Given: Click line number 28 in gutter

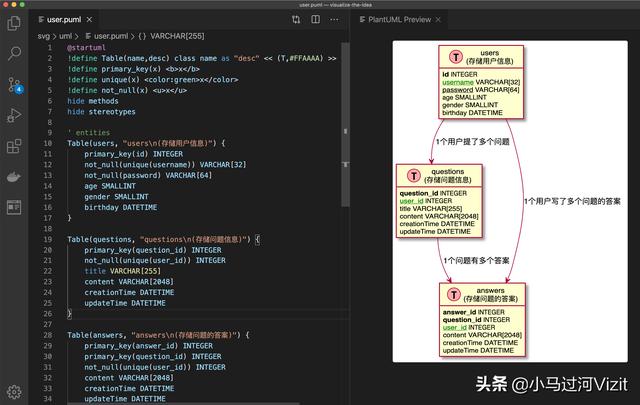Looking at the screenshot, I should point(48,335).
